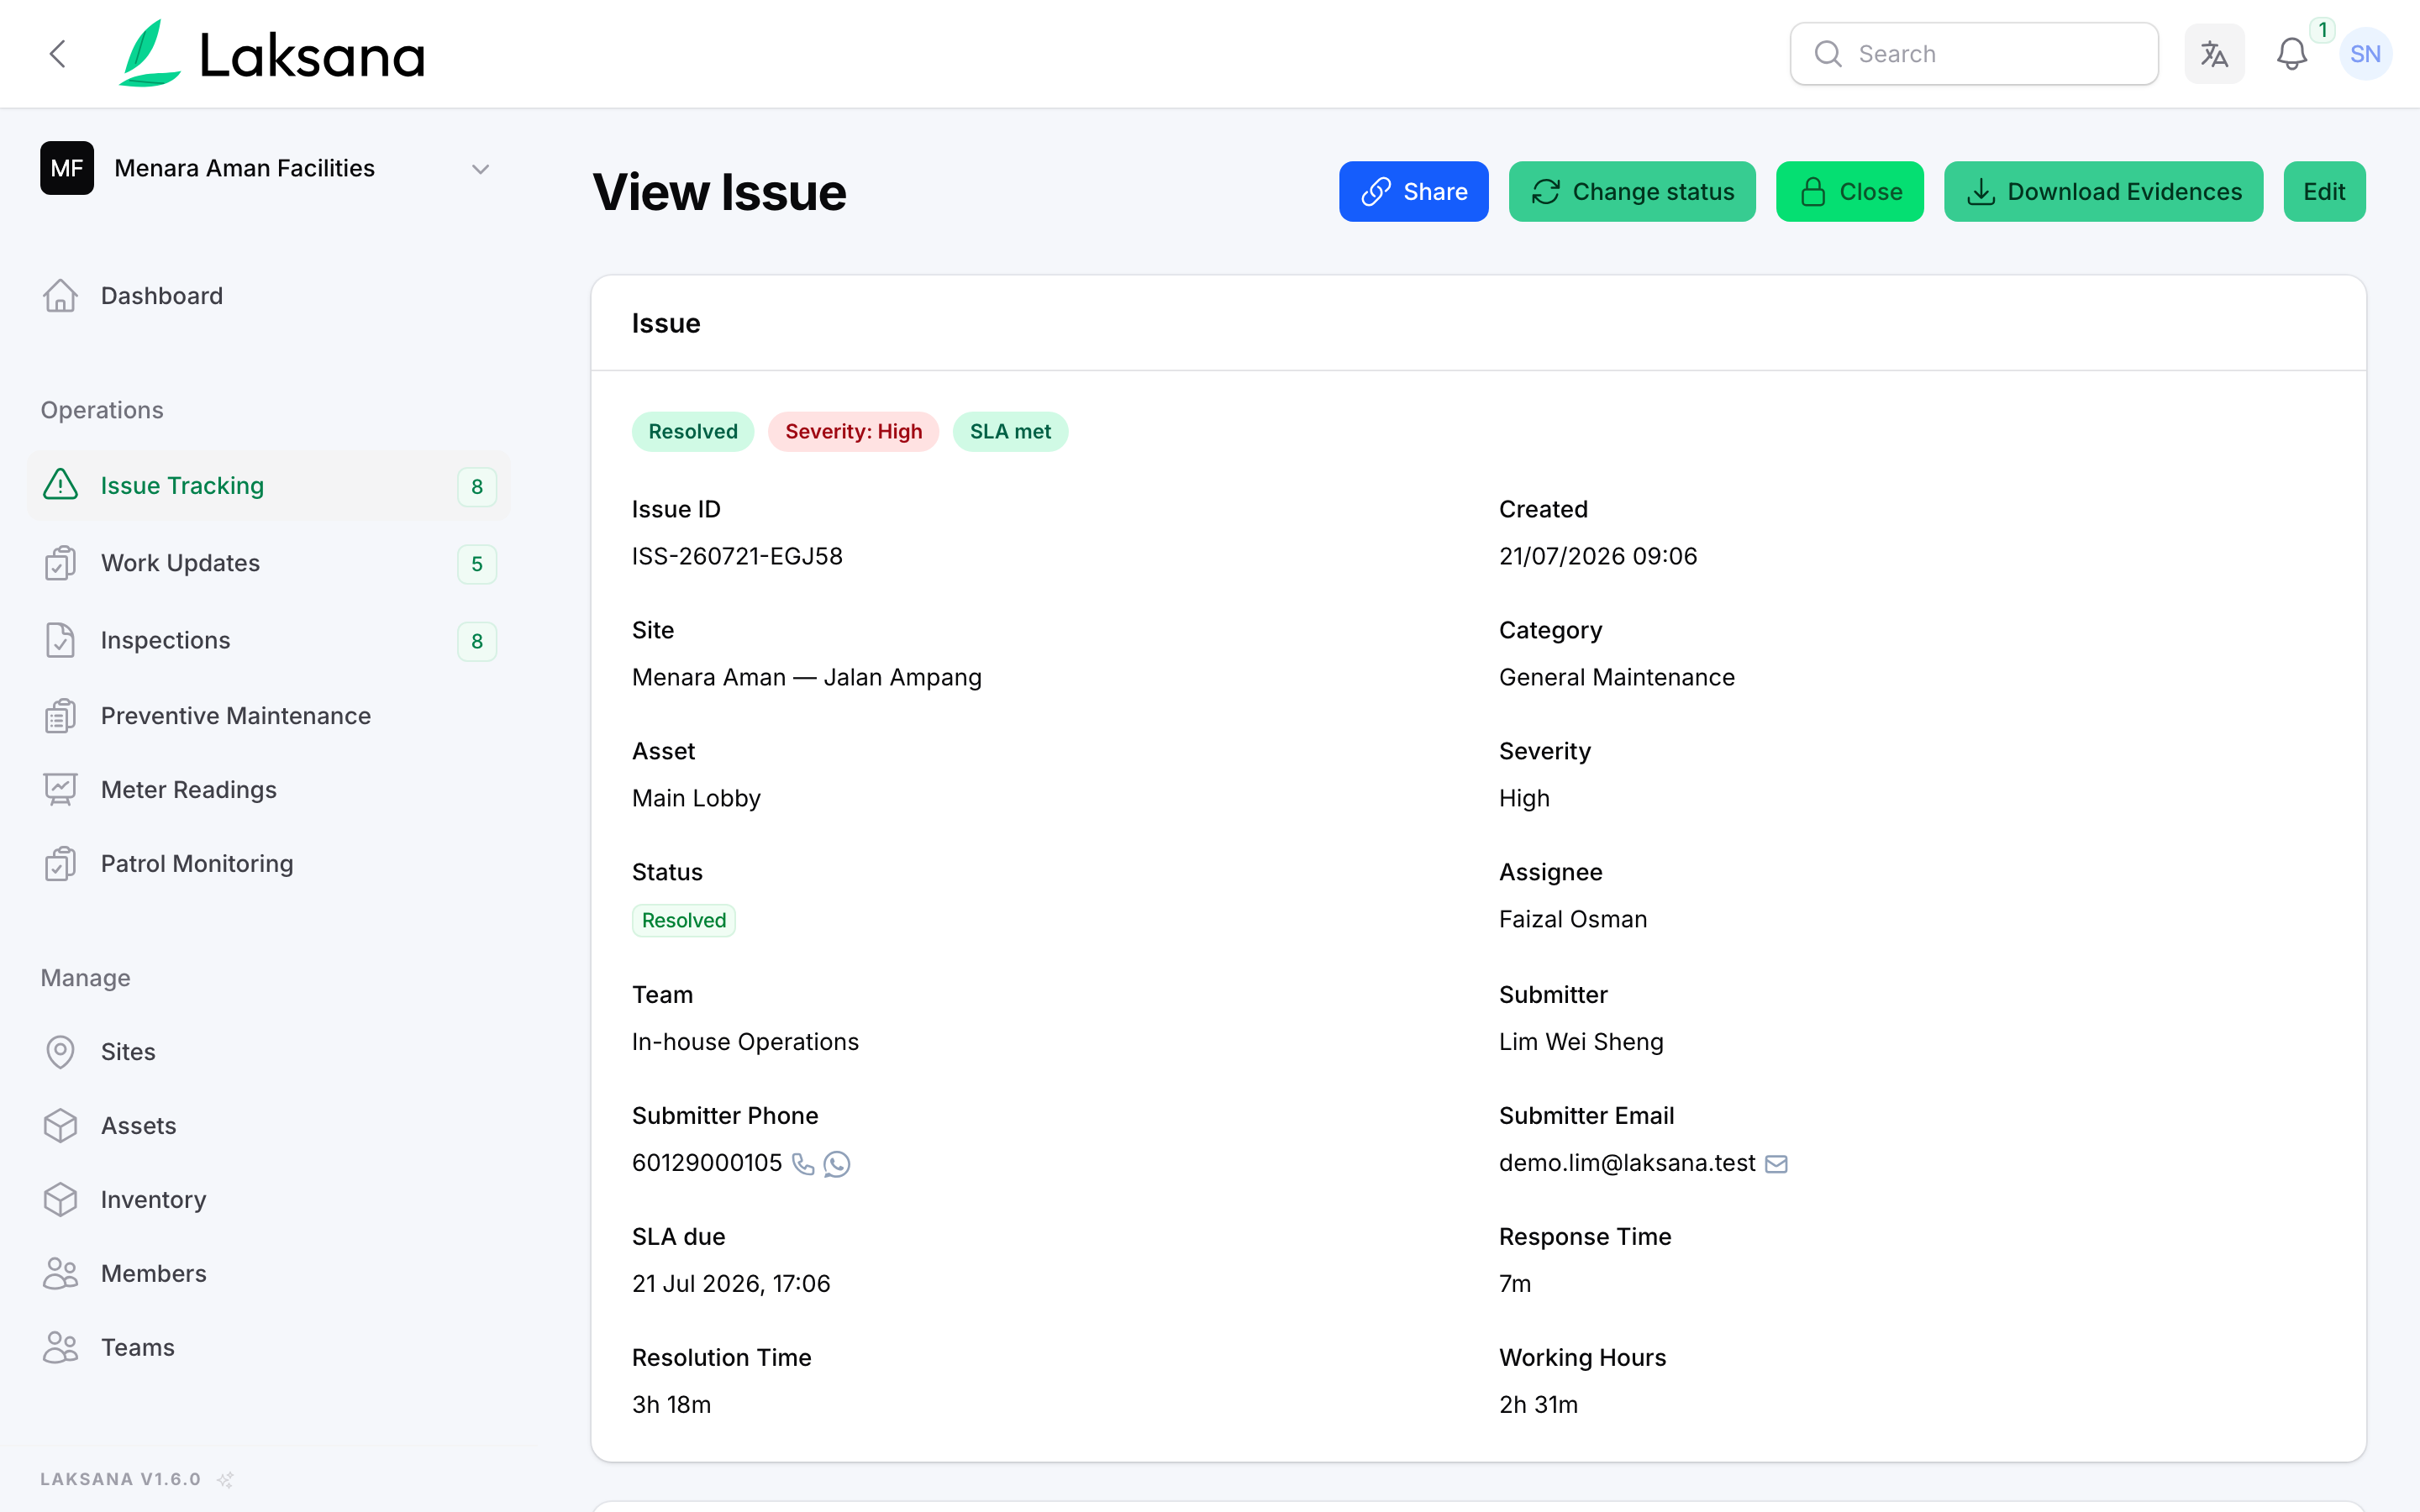
Task: Click the Meter Readings chart icon
Action: tap(60, 790)
